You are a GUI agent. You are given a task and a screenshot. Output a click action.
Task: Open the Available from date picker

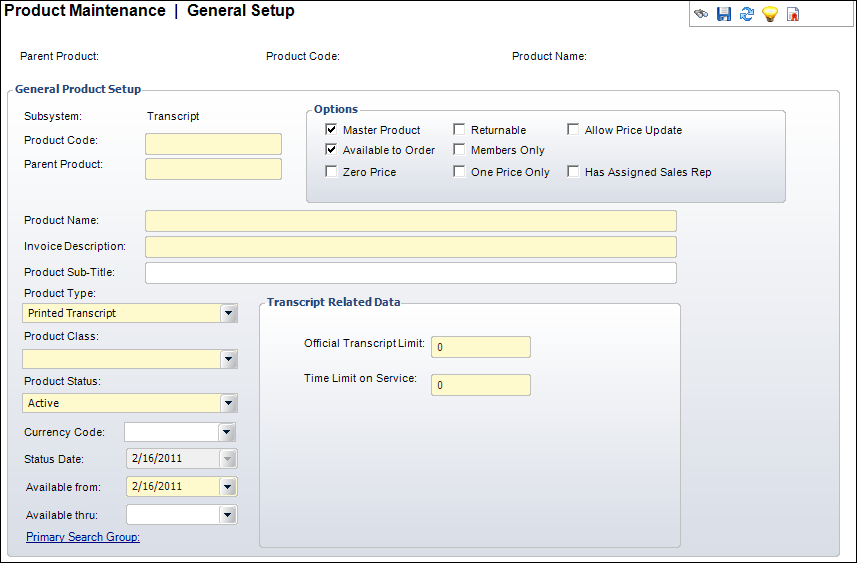228,487
